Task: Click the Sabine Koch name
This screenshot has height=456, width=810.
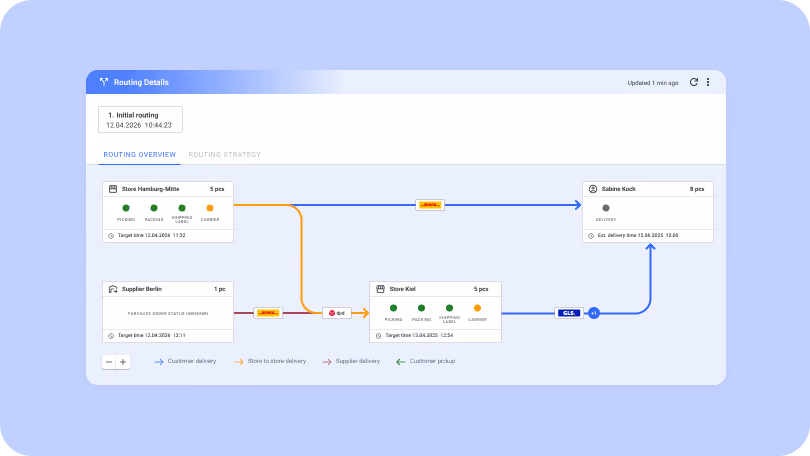Action: 618,189
